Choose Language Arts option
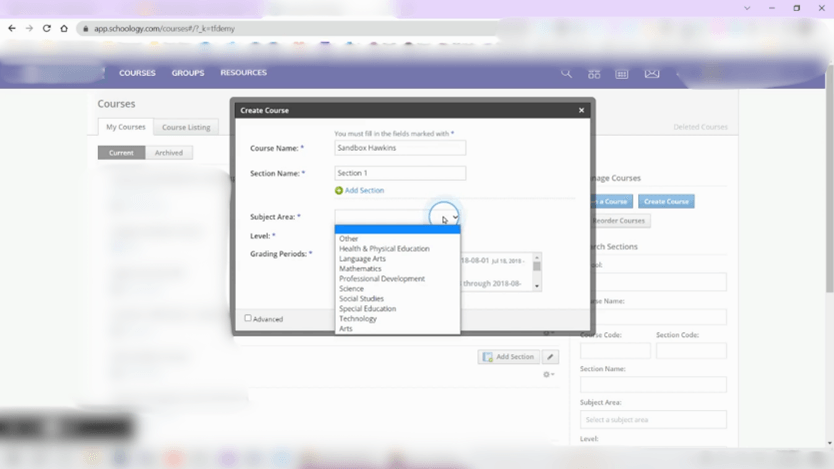834x469 pixels. click(397, 259)
